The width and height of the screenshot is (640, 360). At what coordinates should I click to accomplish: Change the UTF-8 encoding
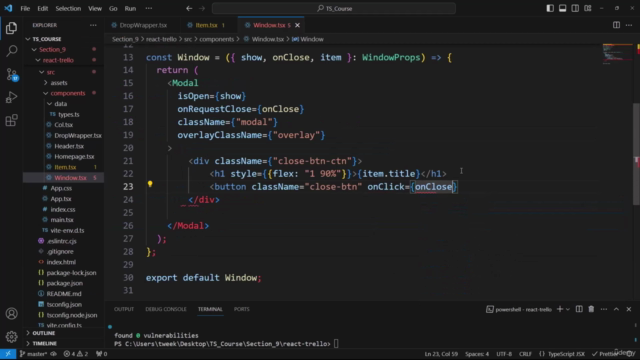(504, 354)
